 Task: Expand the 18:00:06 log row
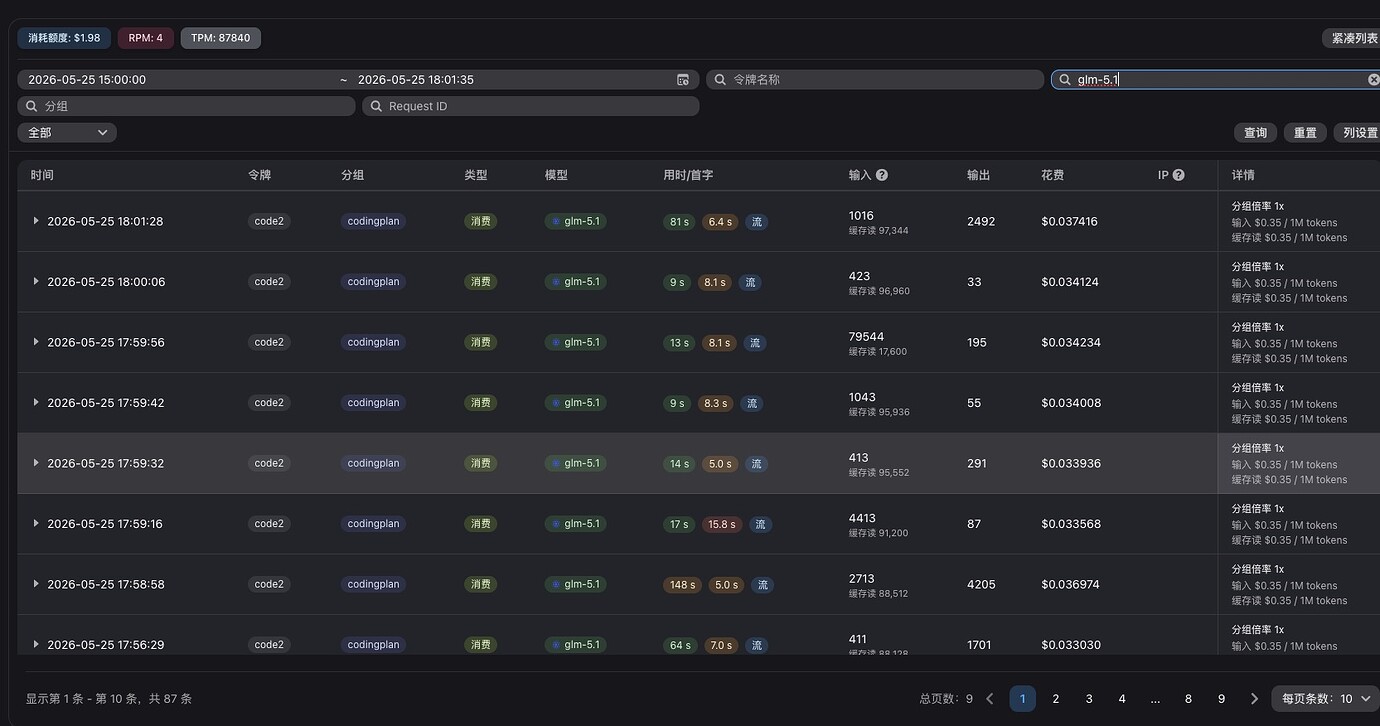[36, 282]
